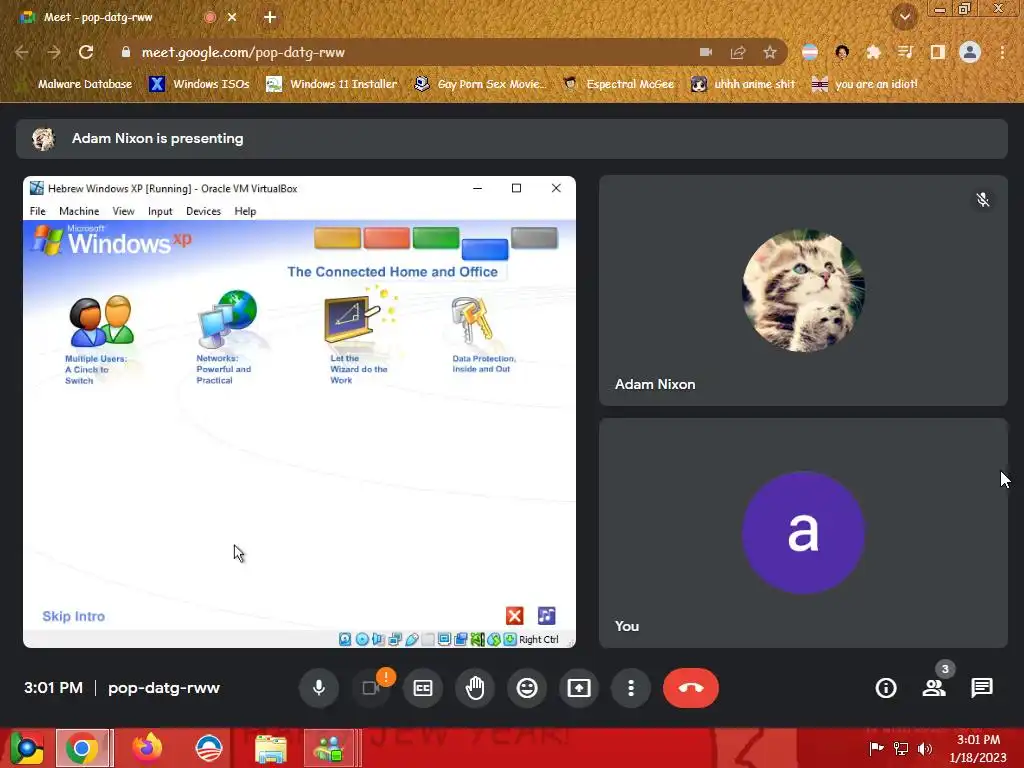This screenshot has height=768, width=1024.
Task: Click the Present now button
Action: tap(579, 688)
